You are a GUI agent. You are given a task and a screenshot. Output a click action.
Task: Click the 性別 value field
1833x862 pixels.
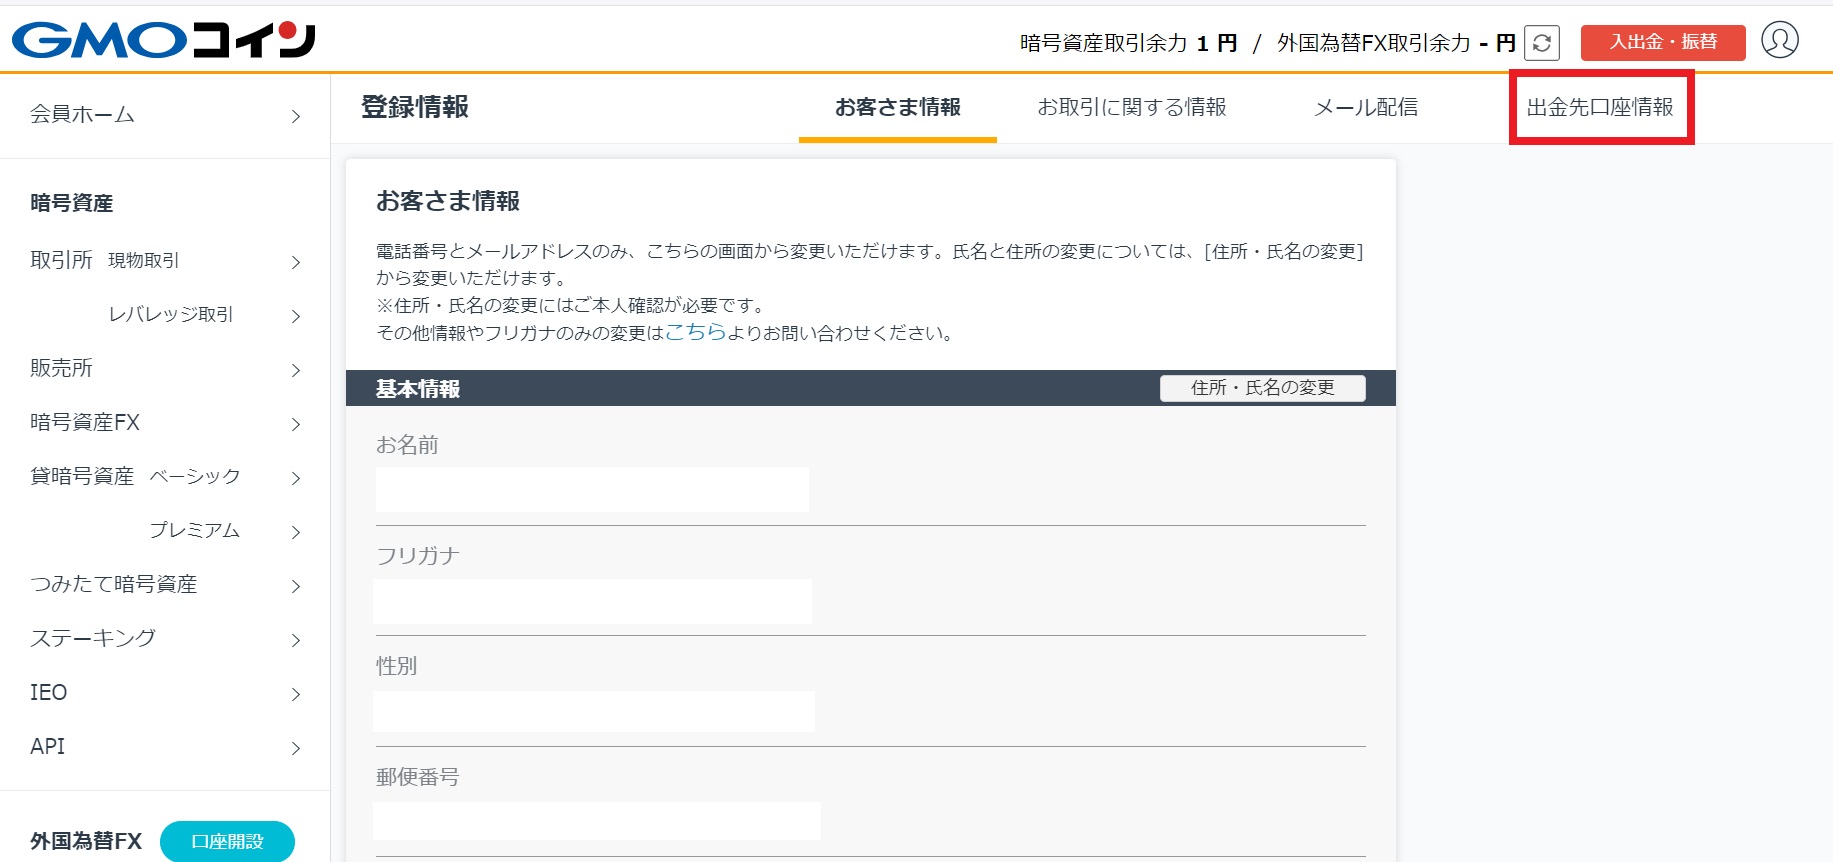point(594,711)
